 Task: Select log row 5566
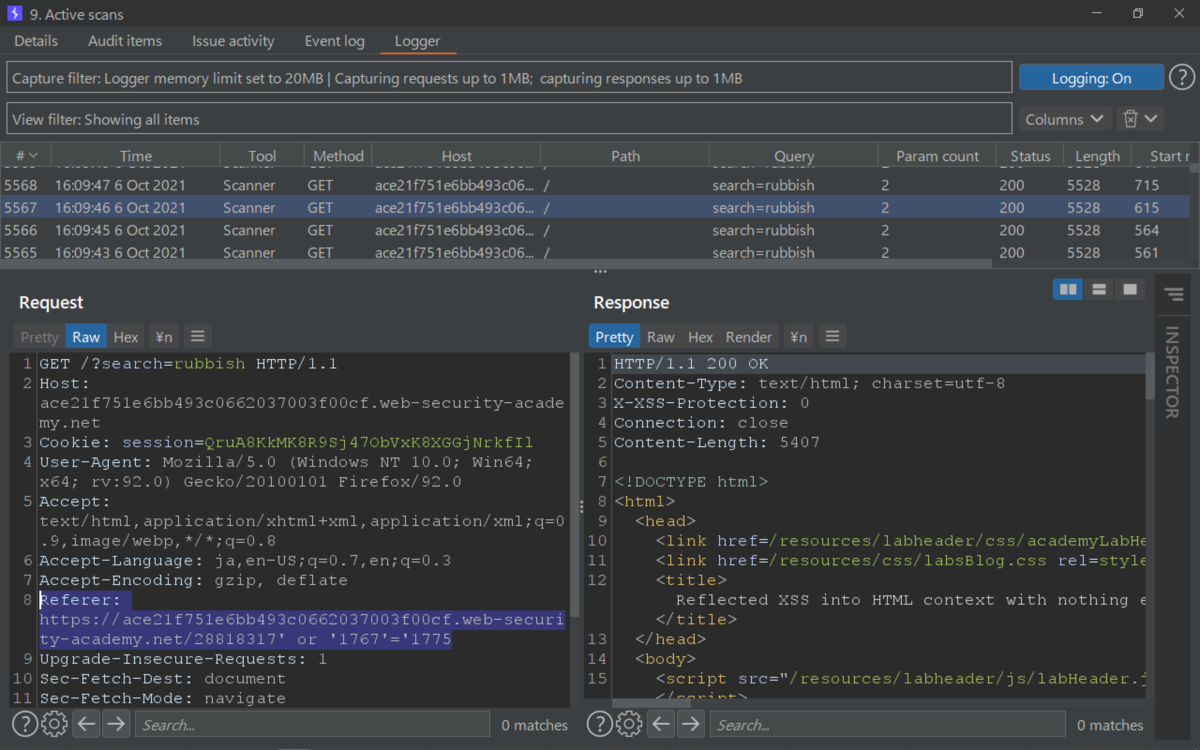595,230
